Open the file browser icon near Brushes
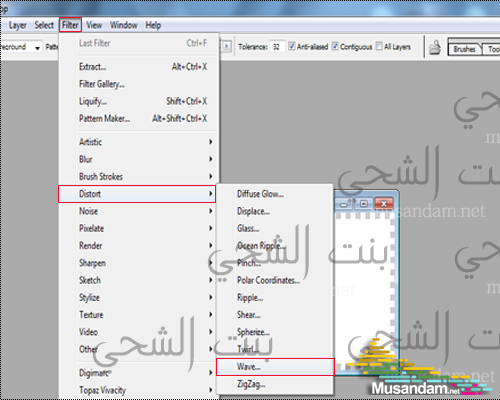This screenshot has height=400, width=500. pyautogui.click(x=435, y=48)
